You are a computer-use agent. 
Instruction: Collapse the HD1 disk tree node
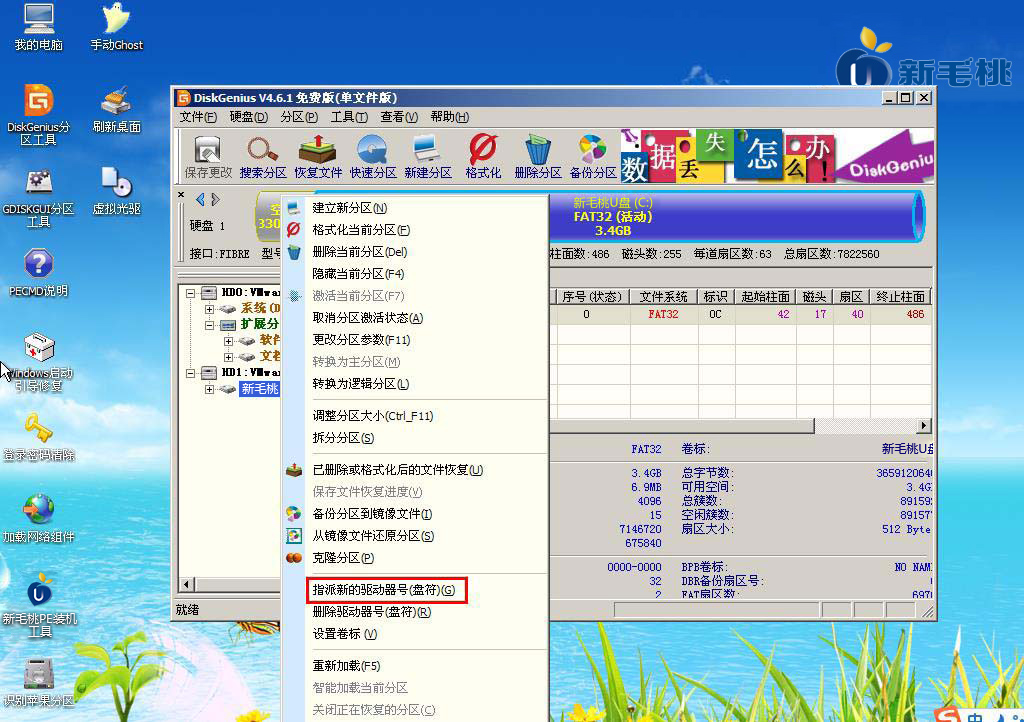pos(191,373)
